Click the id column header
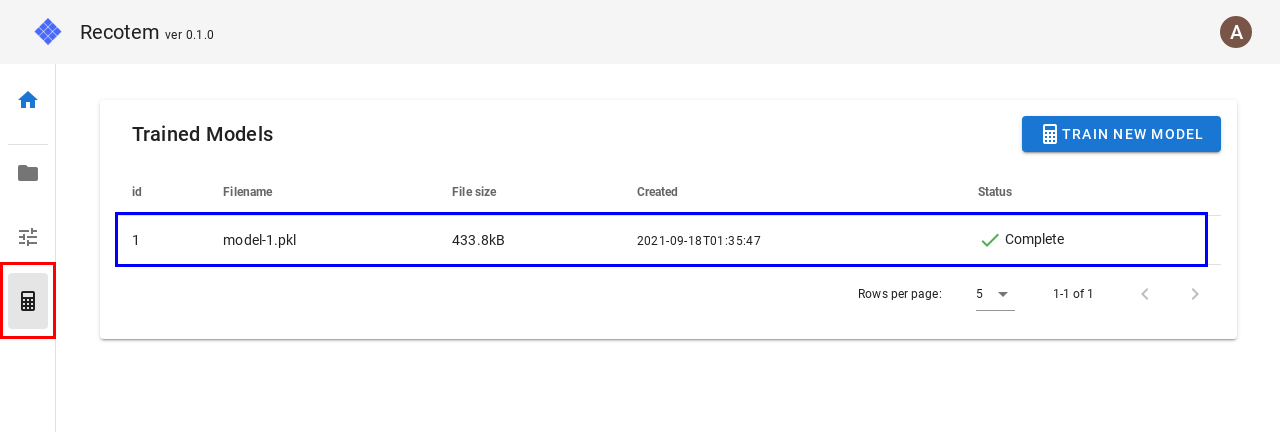 pyautogui.click(x=137, y=192)
